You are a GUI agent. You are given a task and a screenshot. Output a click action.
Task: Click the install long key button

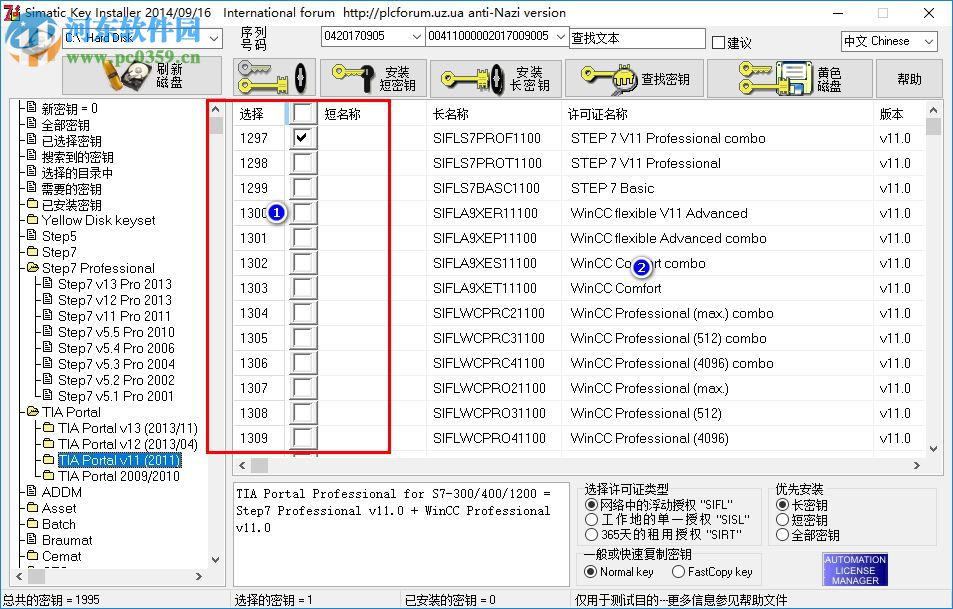(x=495, y=78)
